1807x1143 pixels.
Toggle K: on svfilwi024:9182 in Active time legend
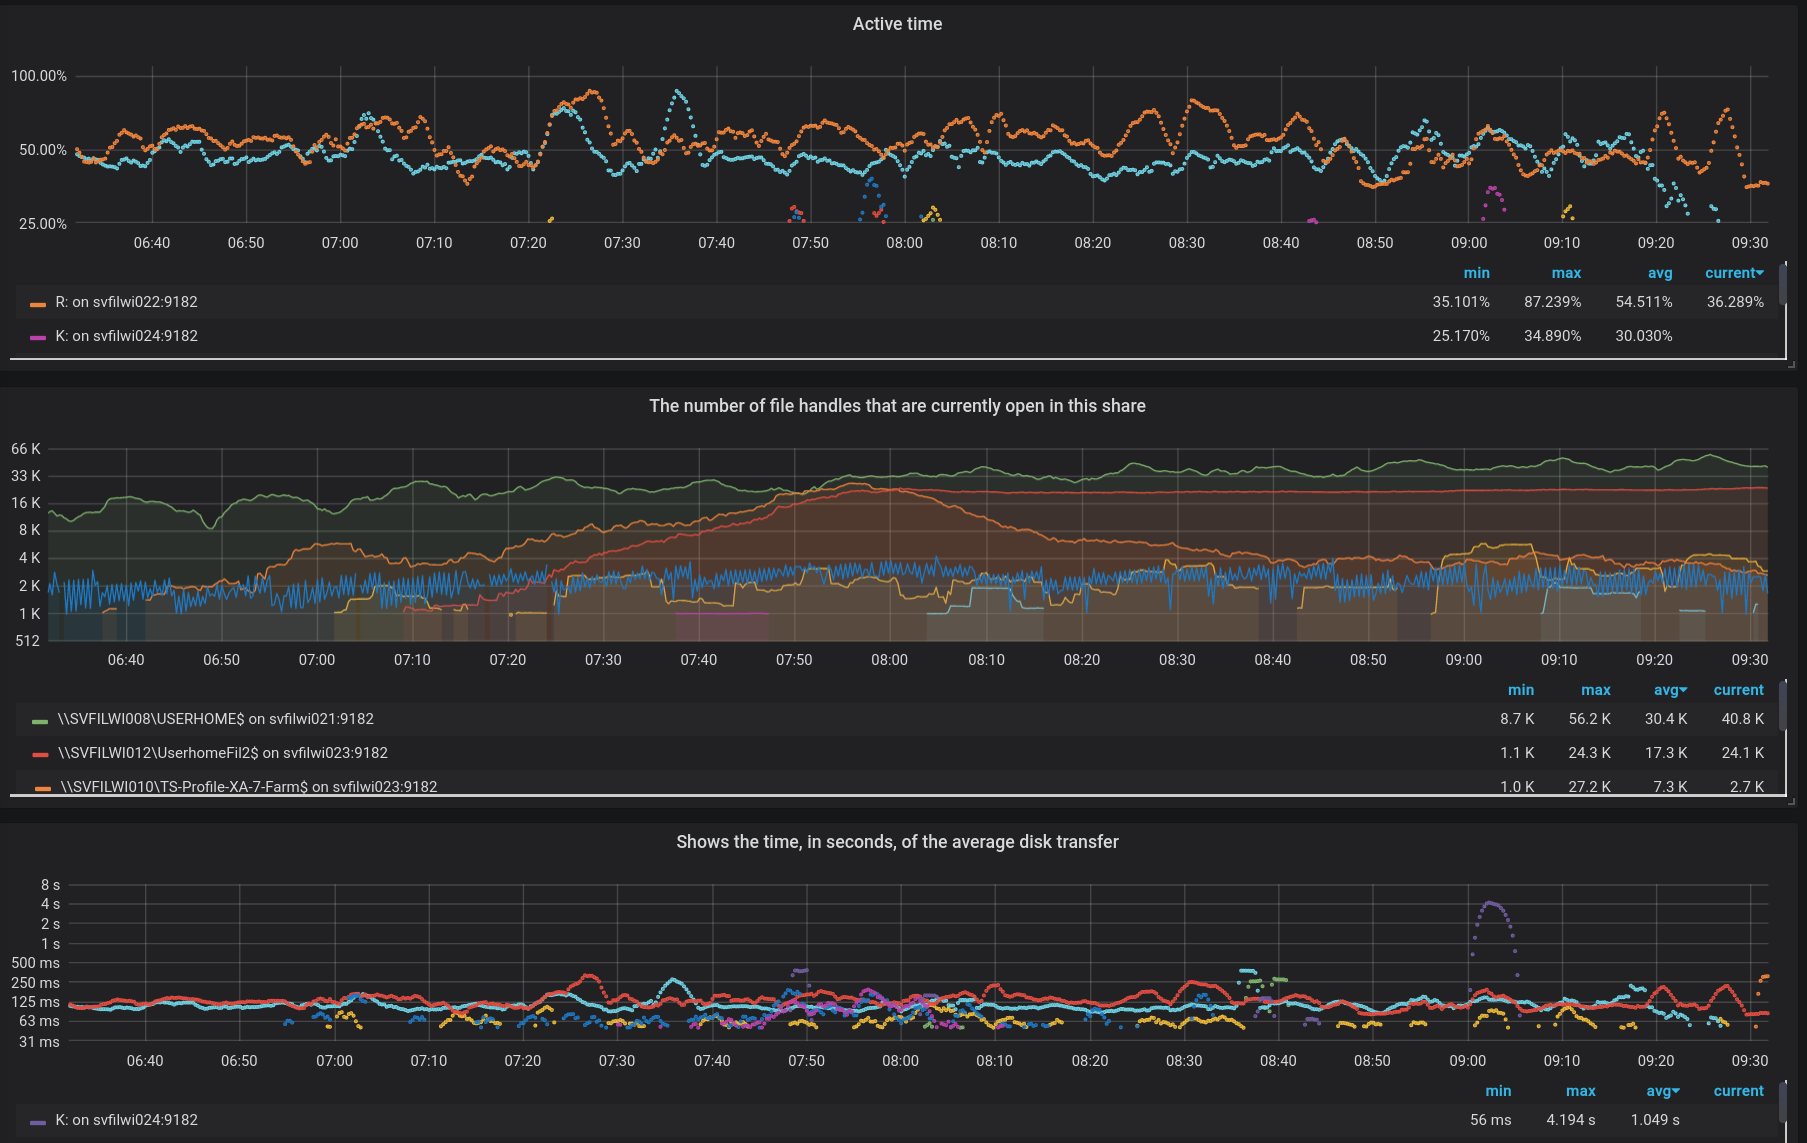[126, 336]
